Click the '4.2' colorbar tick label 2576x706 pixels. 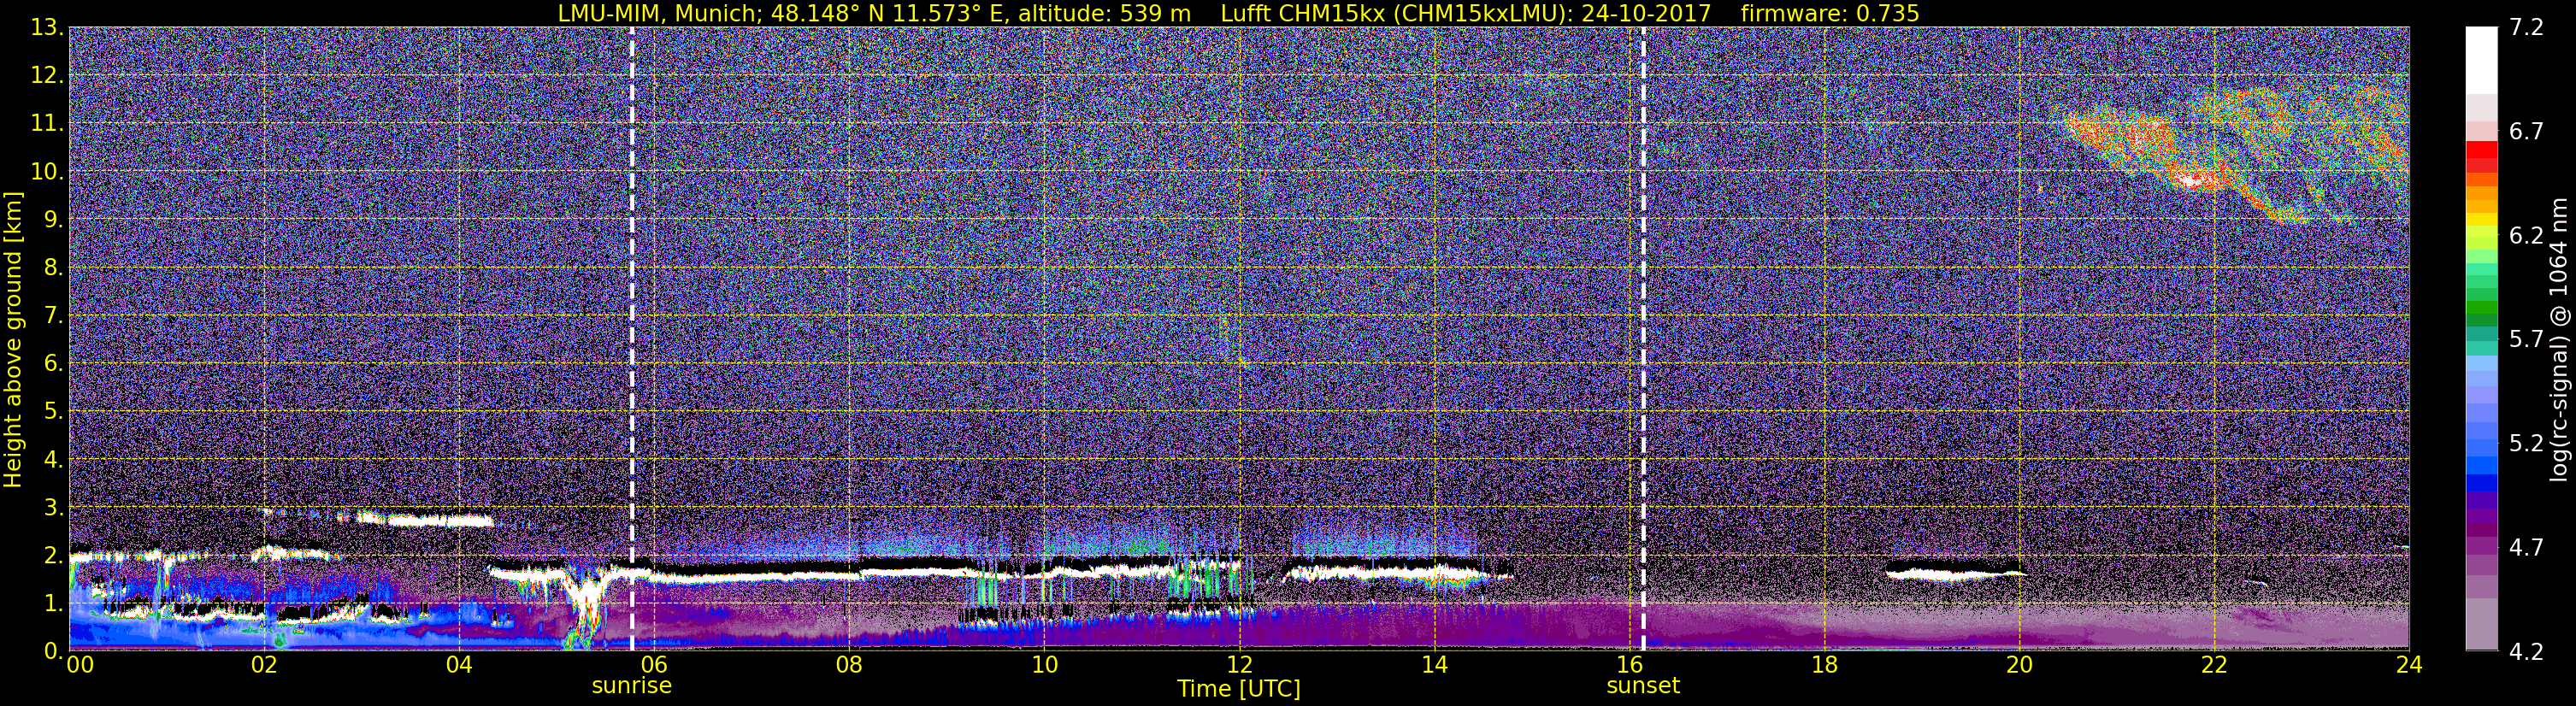(2526, 652)
